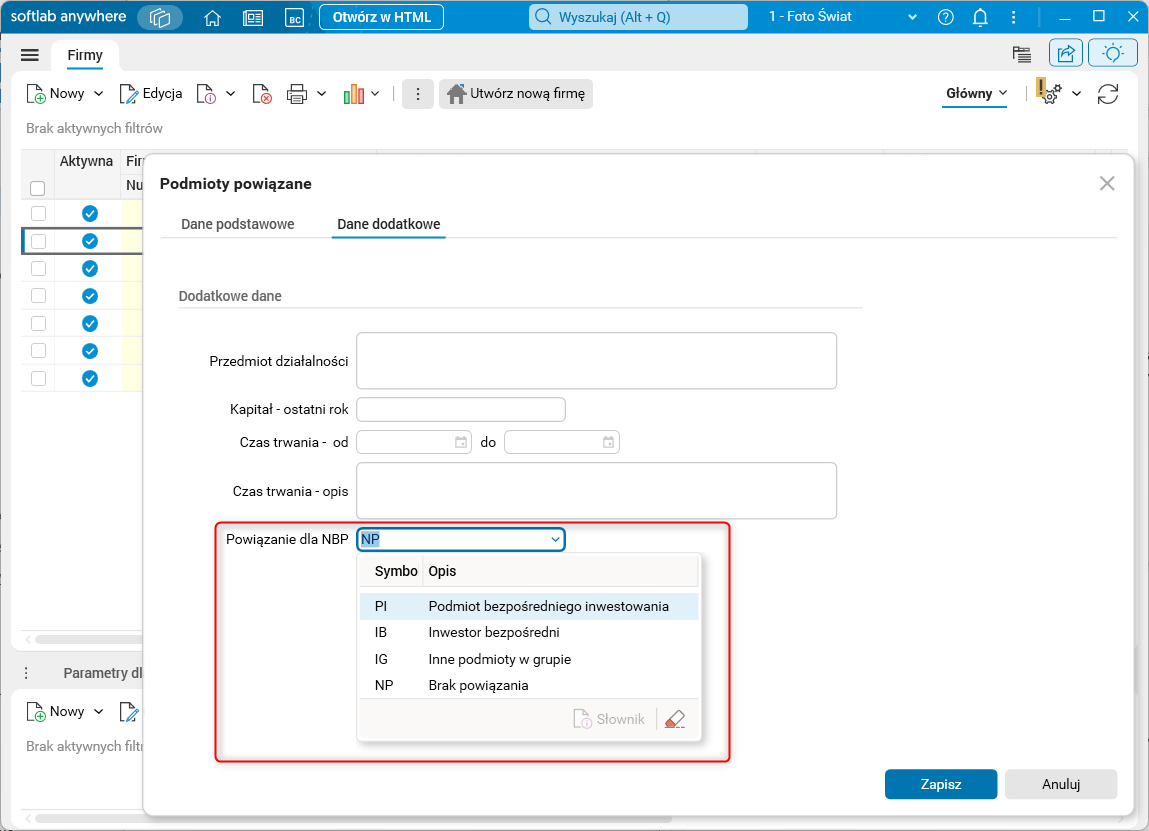Close the Podmioty powiązane dialog
This screenshot has width=1149, height=831.
1107,183
